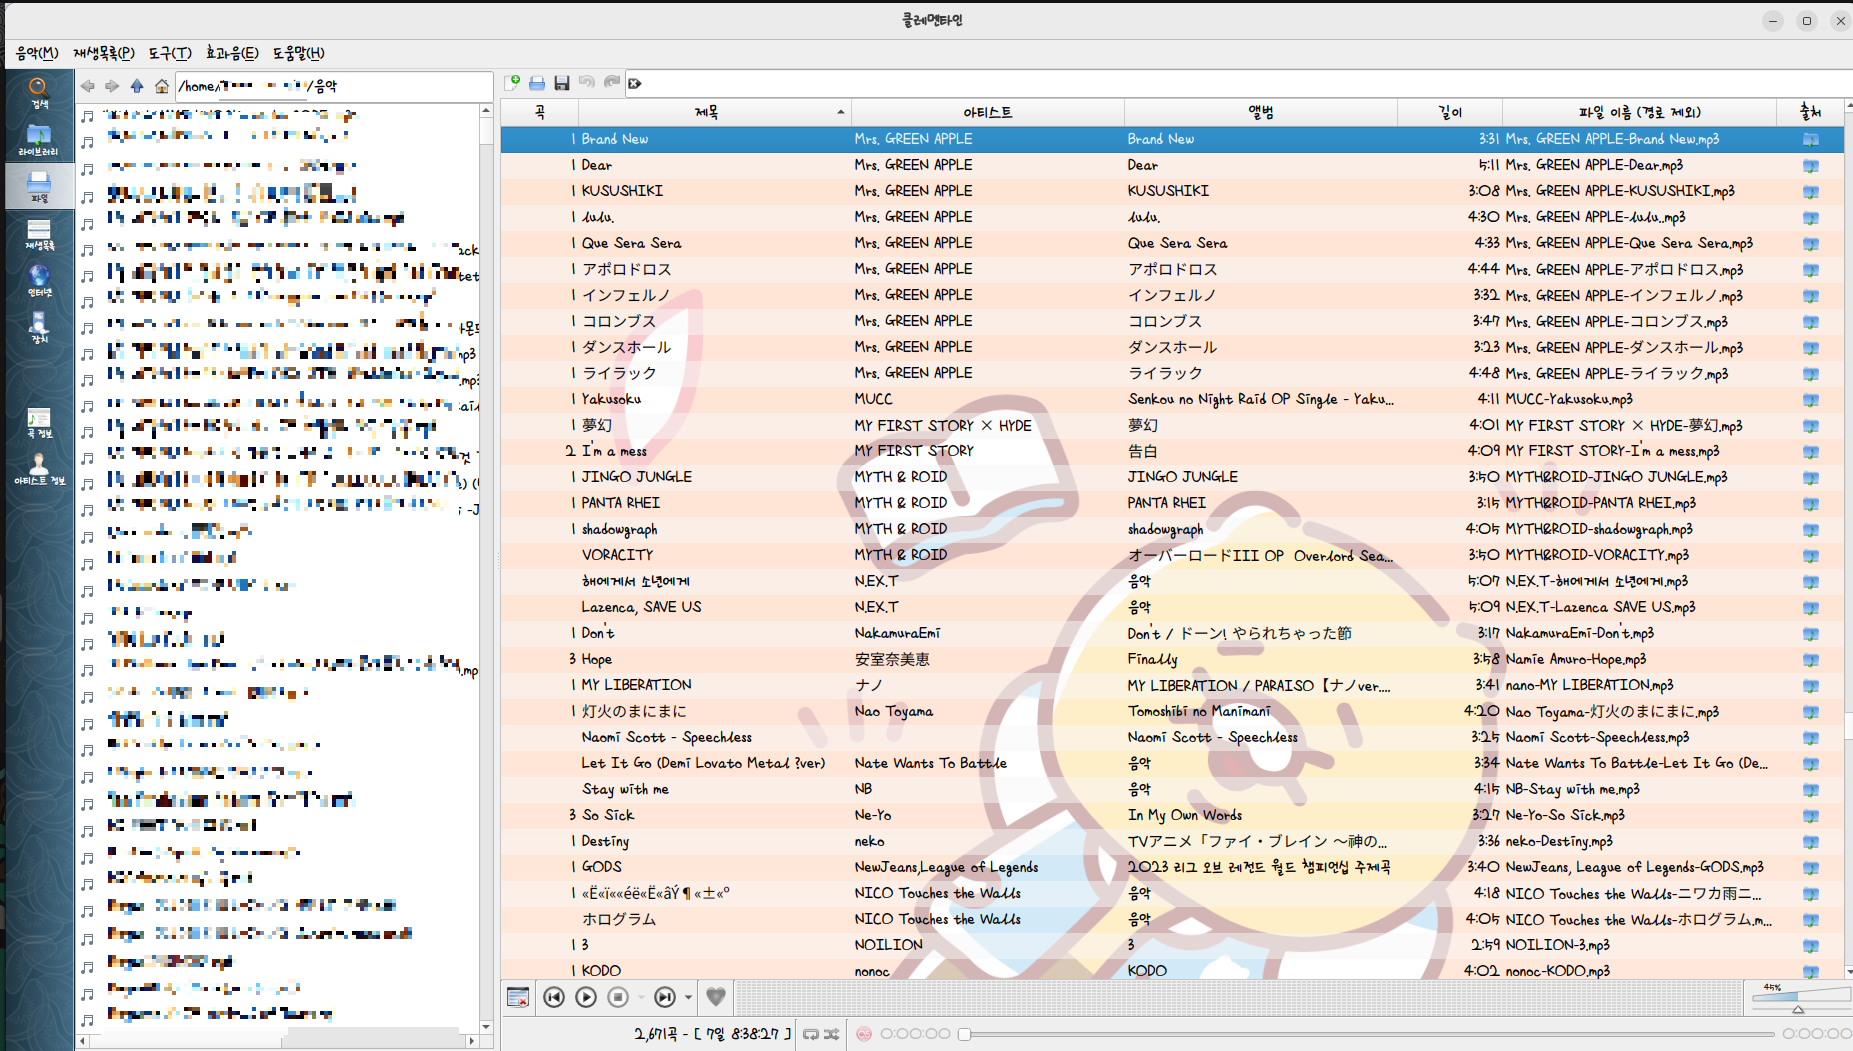The image size is (1853, 1051).
Task: Start playback with the play button
Action: pyautogui.click(x=586, y=997)
